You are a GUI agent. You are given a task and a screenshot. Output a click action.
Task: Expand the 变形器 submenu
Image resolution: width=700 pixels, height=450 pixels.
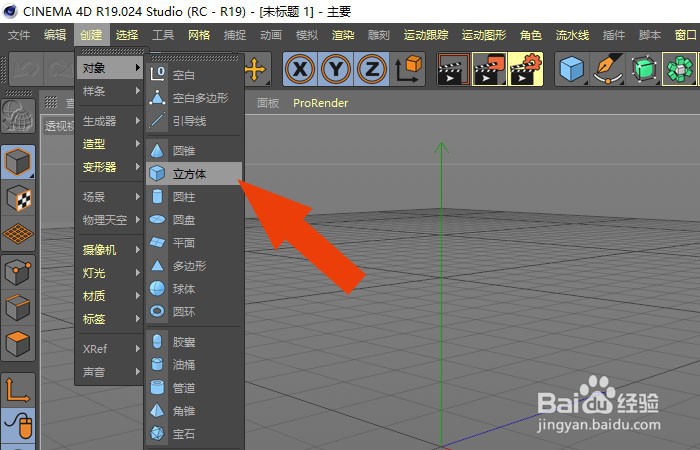click(x=109, y=167)
